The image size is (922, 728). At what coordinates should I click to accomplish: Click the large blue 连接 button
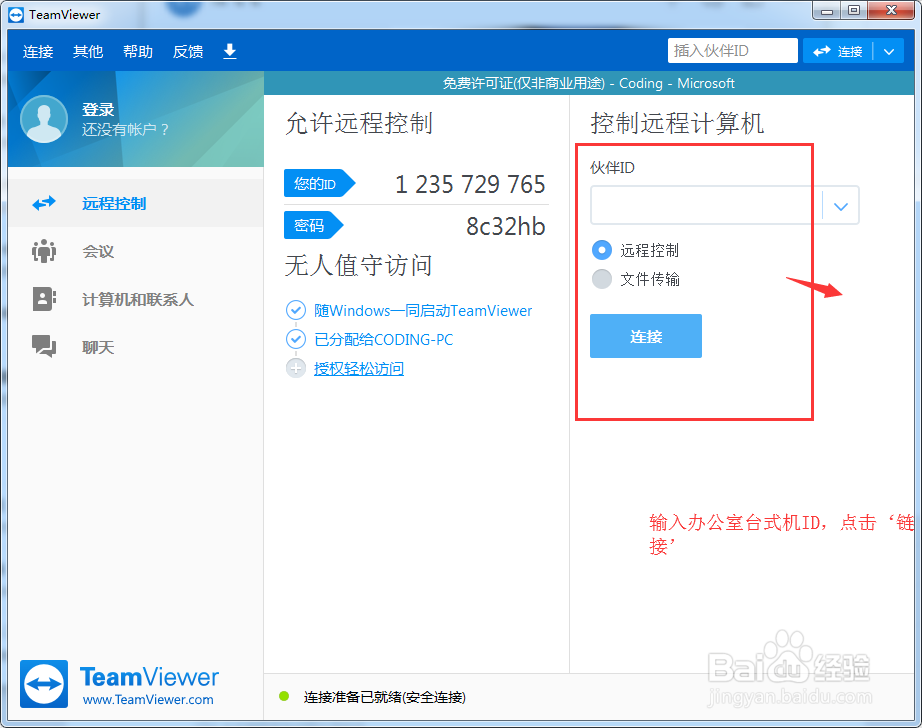coord(646,336)
